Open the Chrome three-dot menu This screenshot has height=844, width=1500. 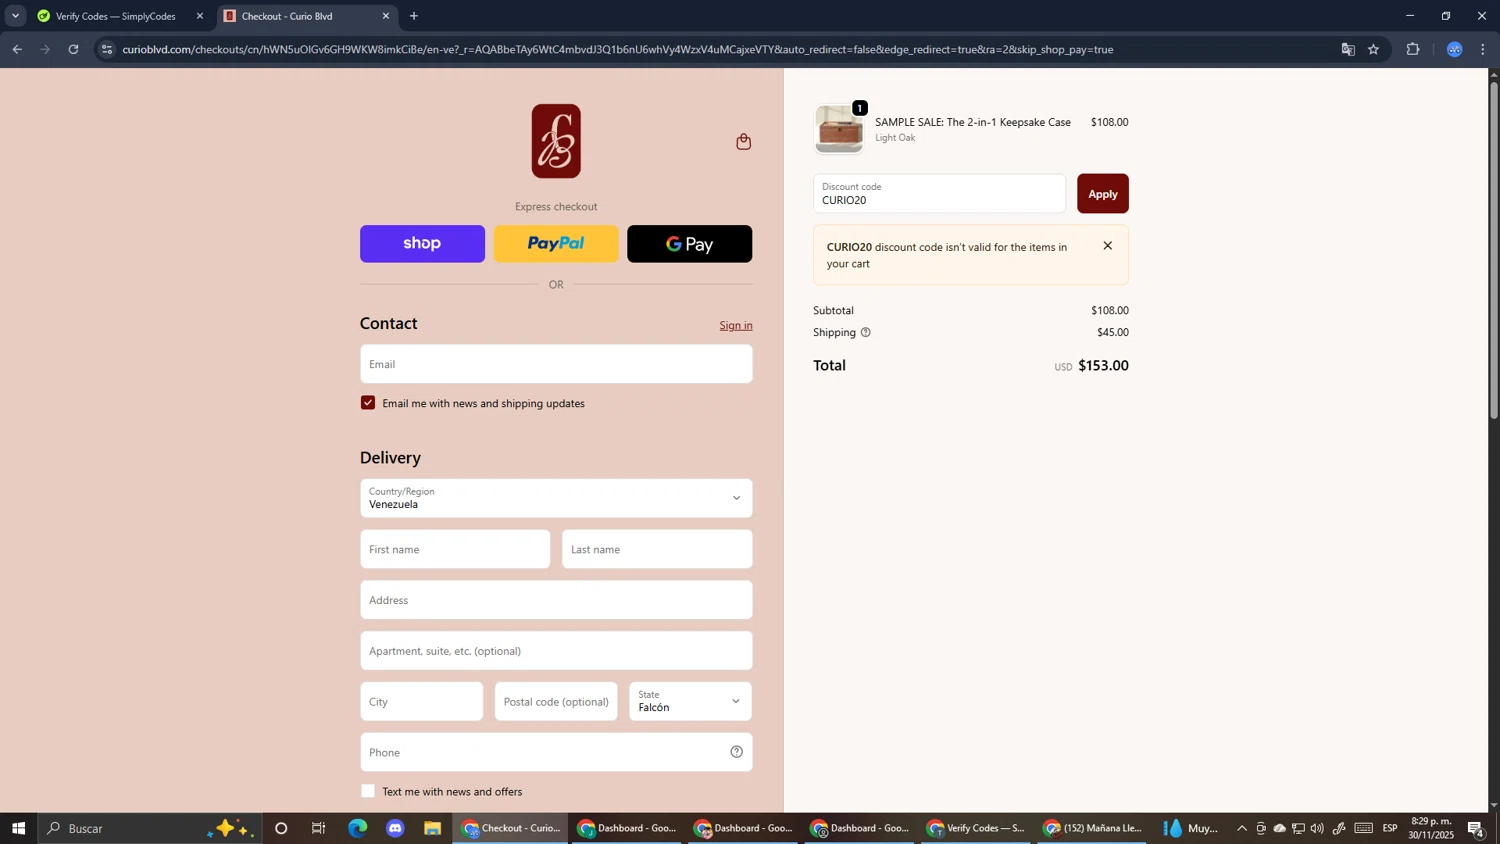(1483, 49)
